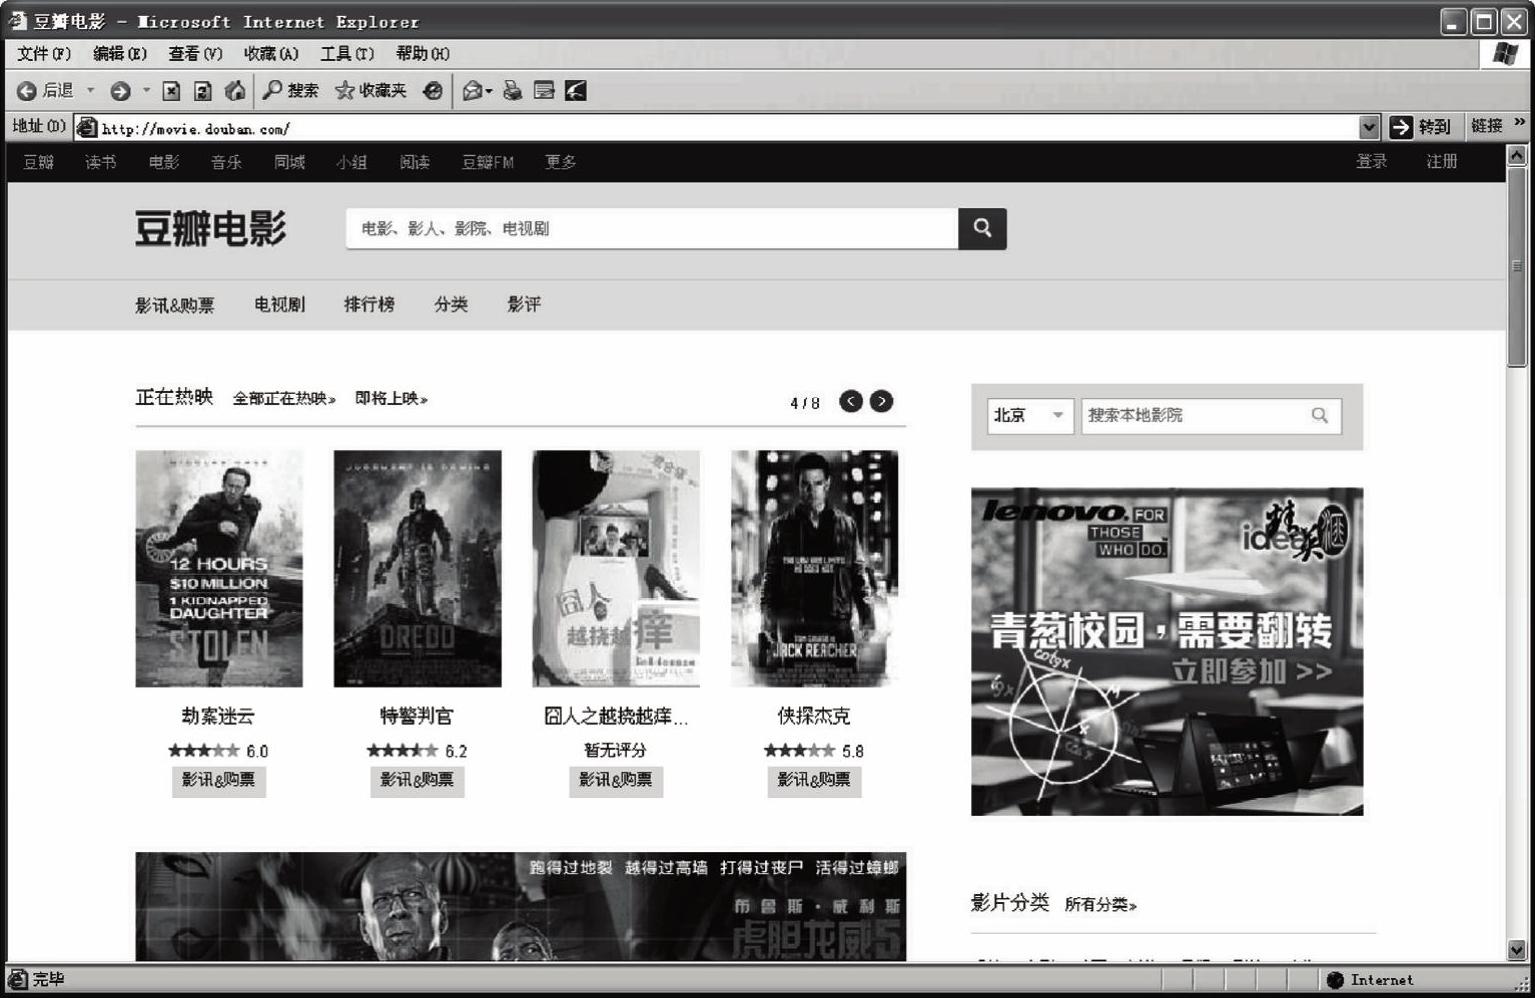Click the magnifier search button beside Douban search box
The image size is (1535, 998).
982,228
